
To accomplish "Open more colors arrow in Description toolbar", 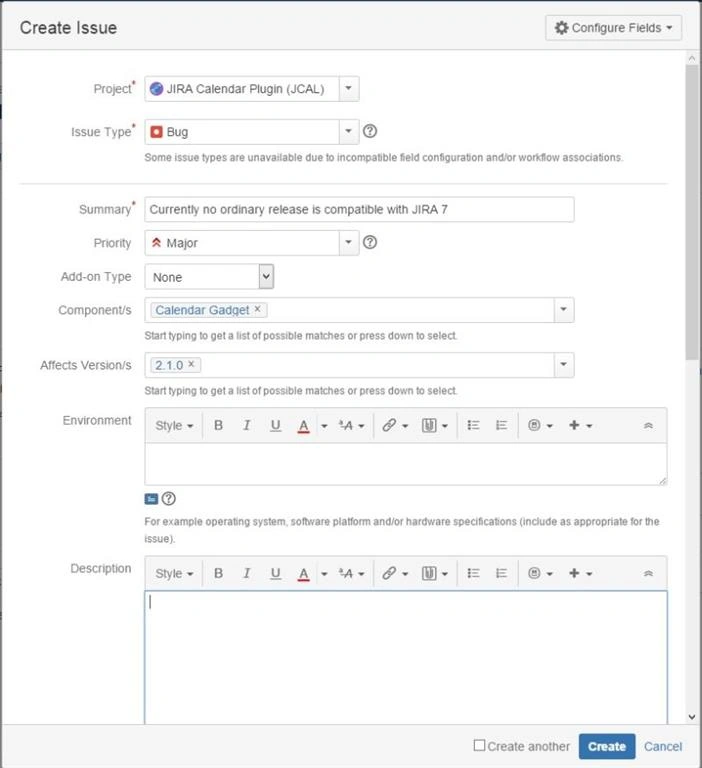I will (x=324, y=574).
